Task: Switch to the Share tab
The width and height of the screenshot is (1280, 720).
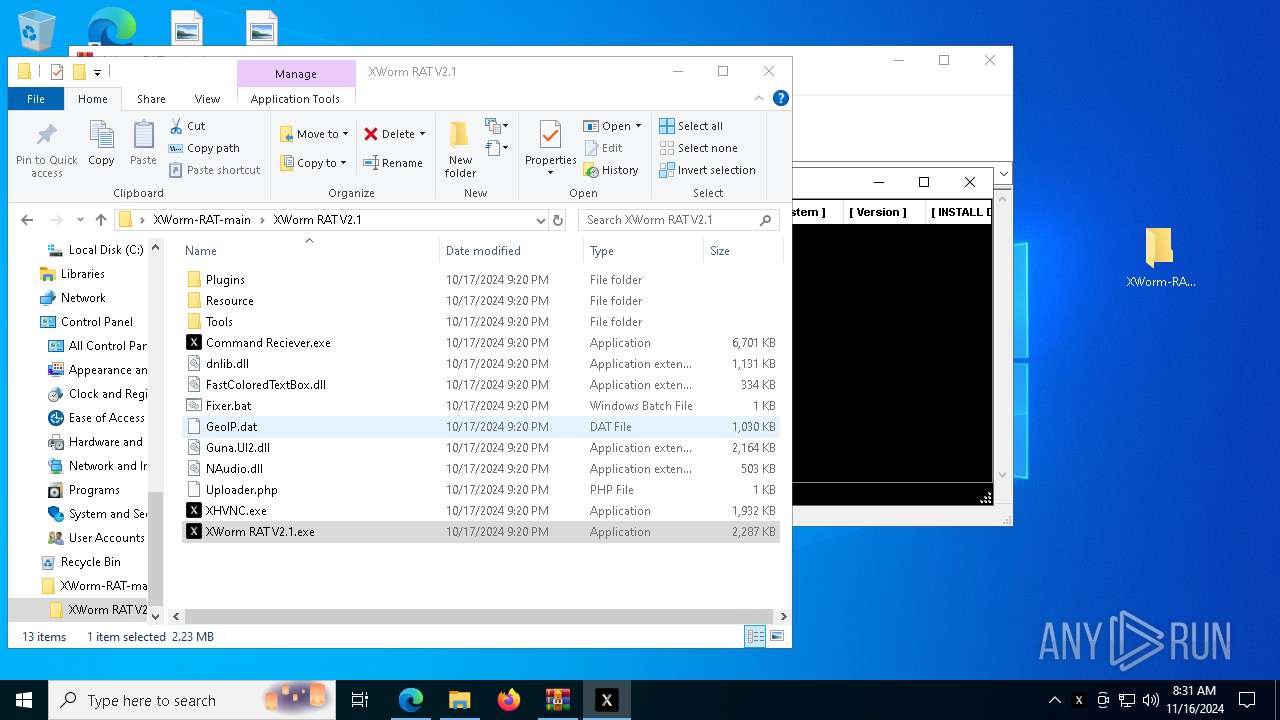Action: coord(151,99)
